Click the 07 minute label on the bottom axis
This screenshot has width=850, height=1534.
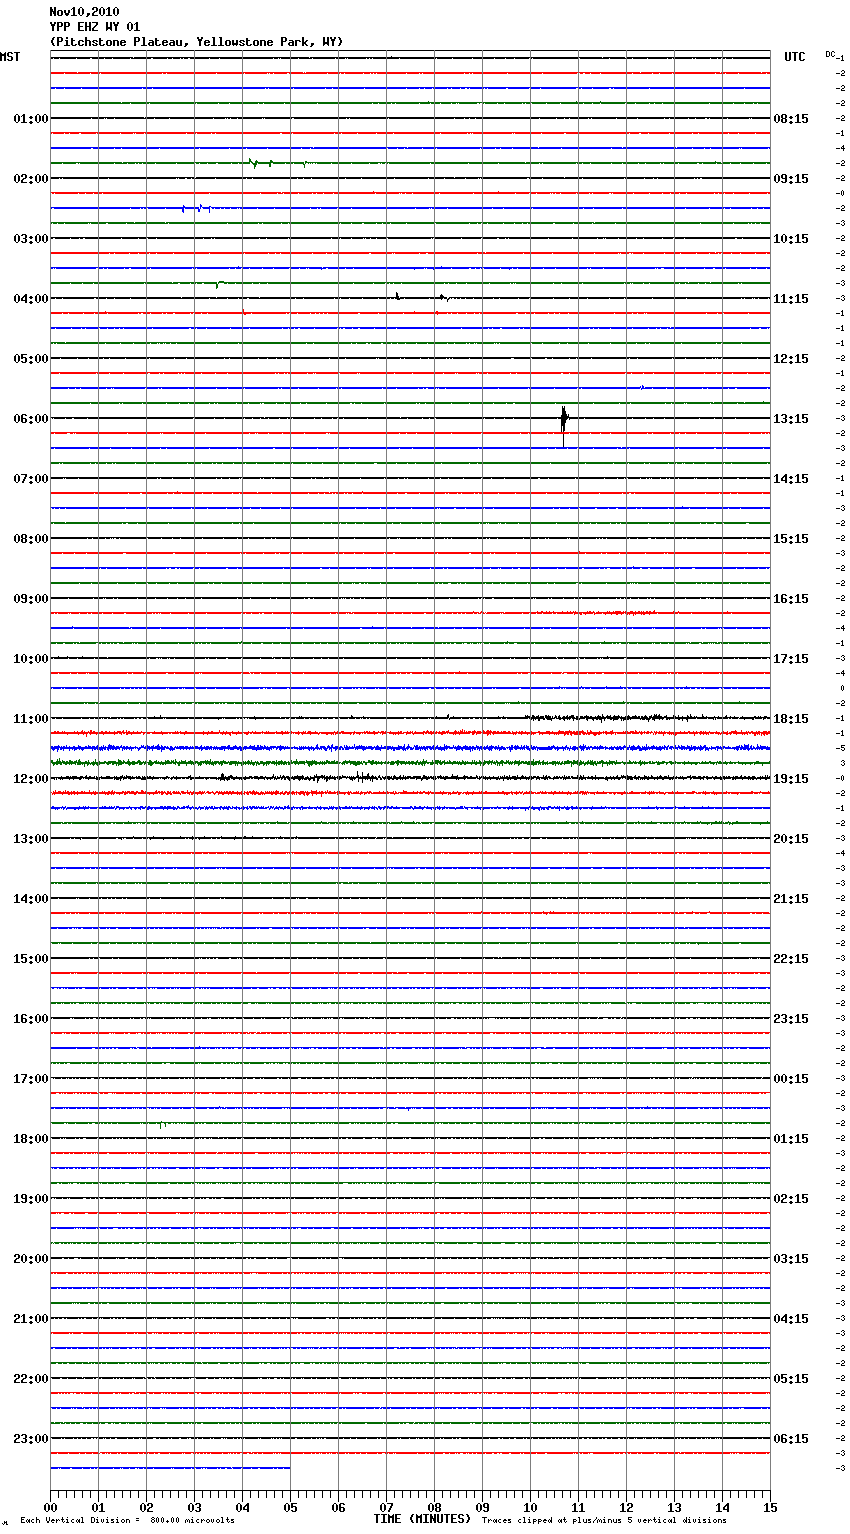tap(386, 1508)
